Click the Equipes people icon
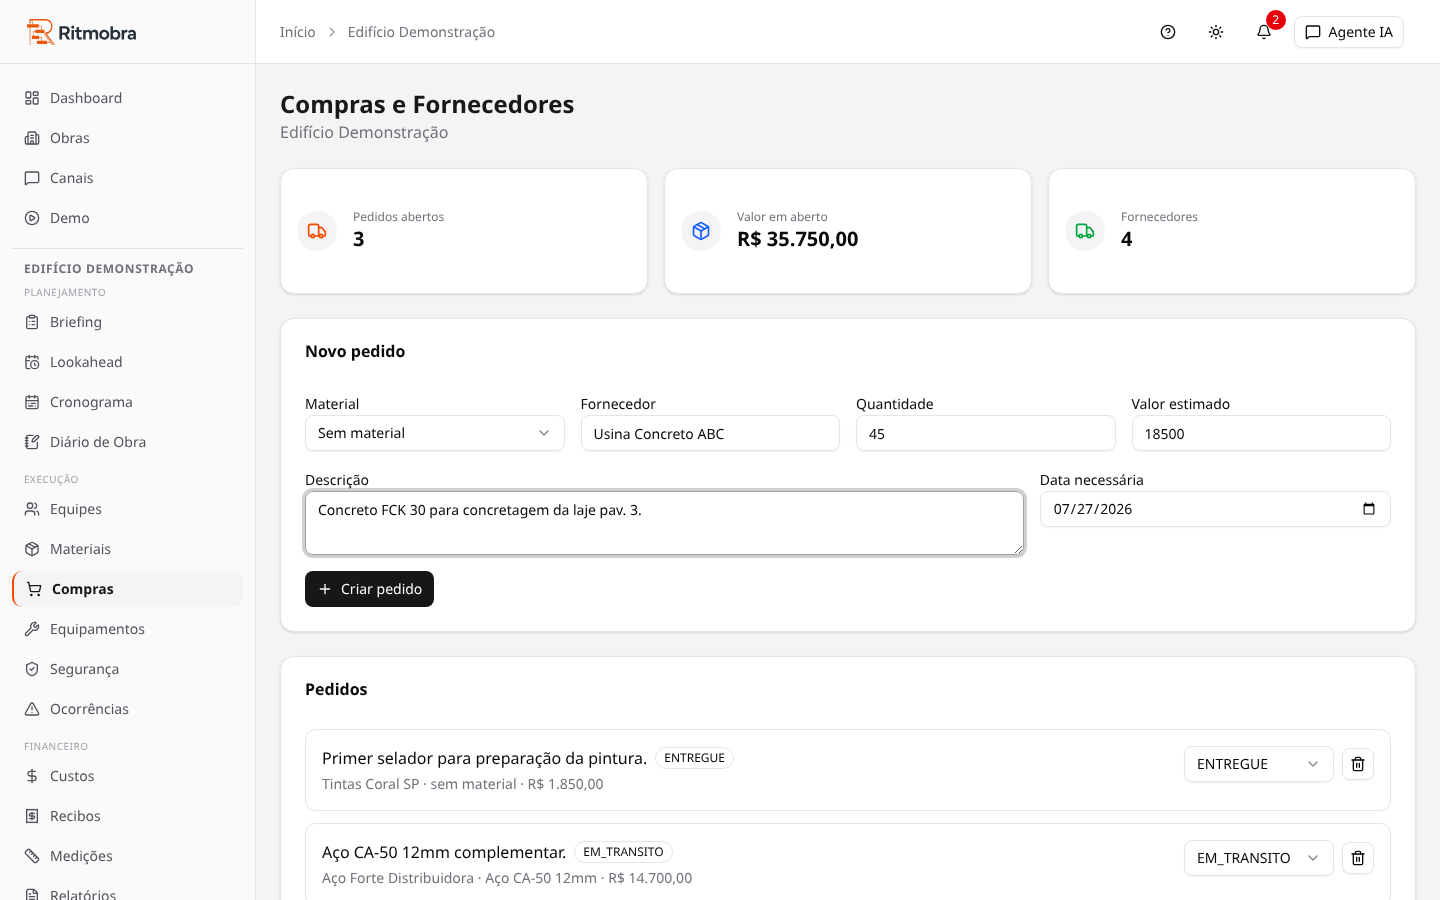This screenshot has width=1440, height=900. tap(32, 509)
